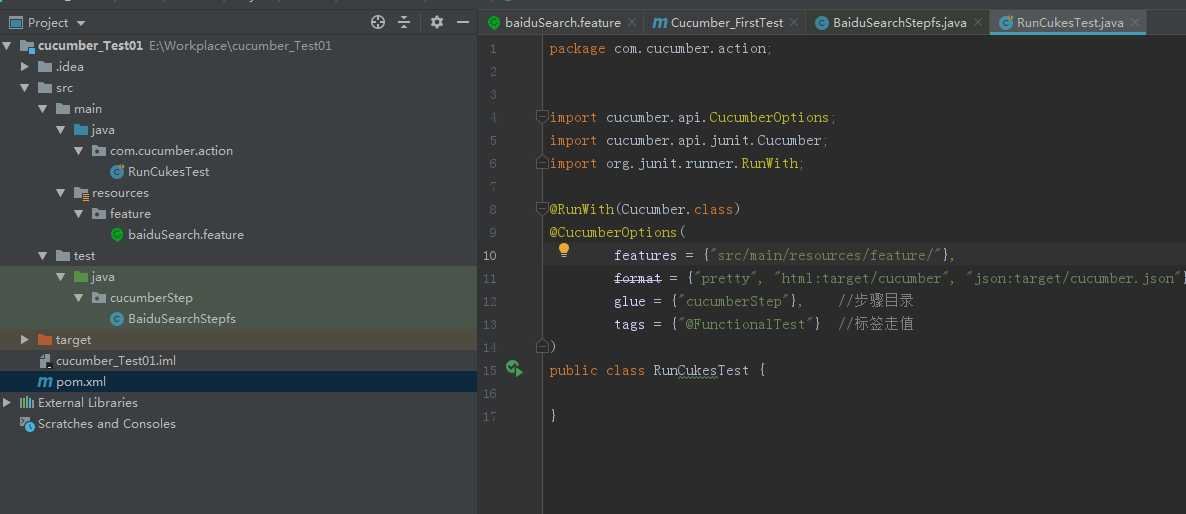1186x514 pixels.
Task: Toggle fold marker beside import statements
Action: [541, 117]
